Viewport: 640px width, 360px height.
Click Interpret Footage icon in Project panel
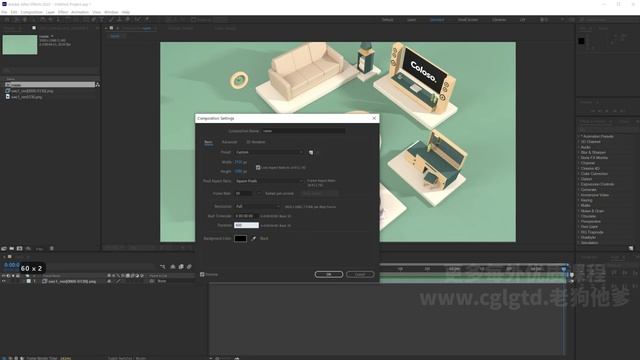pyautogui.click(x=4, y=248)
